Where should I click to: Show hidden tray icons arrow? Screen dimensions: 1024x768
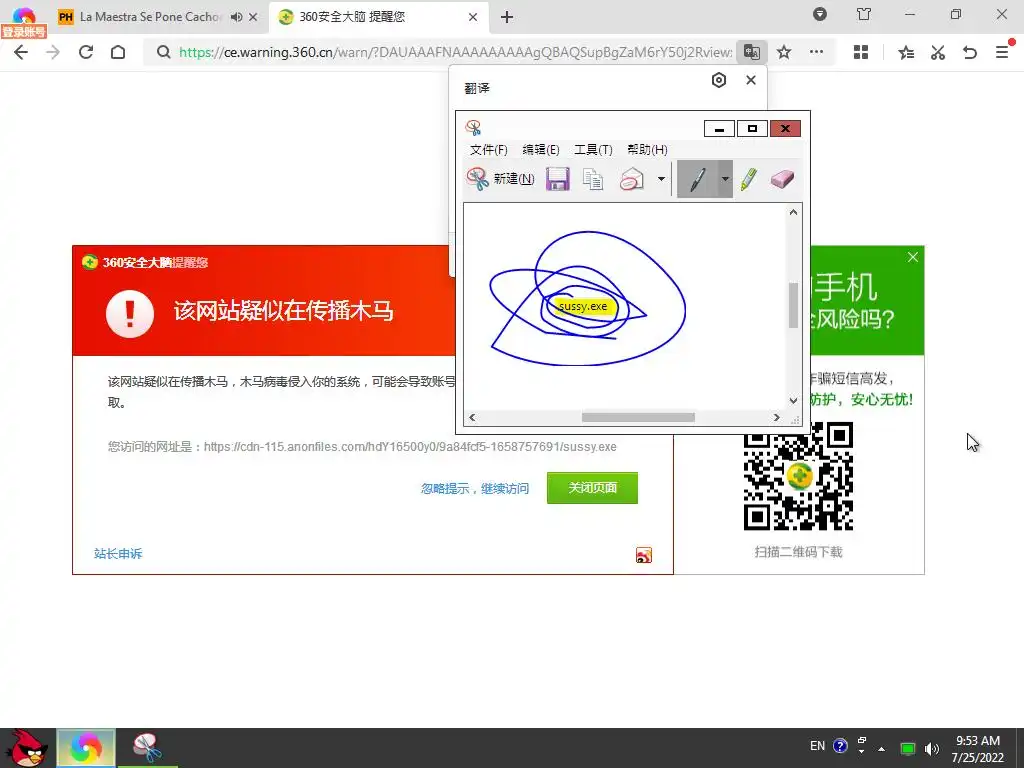click(x=882, y=749)
